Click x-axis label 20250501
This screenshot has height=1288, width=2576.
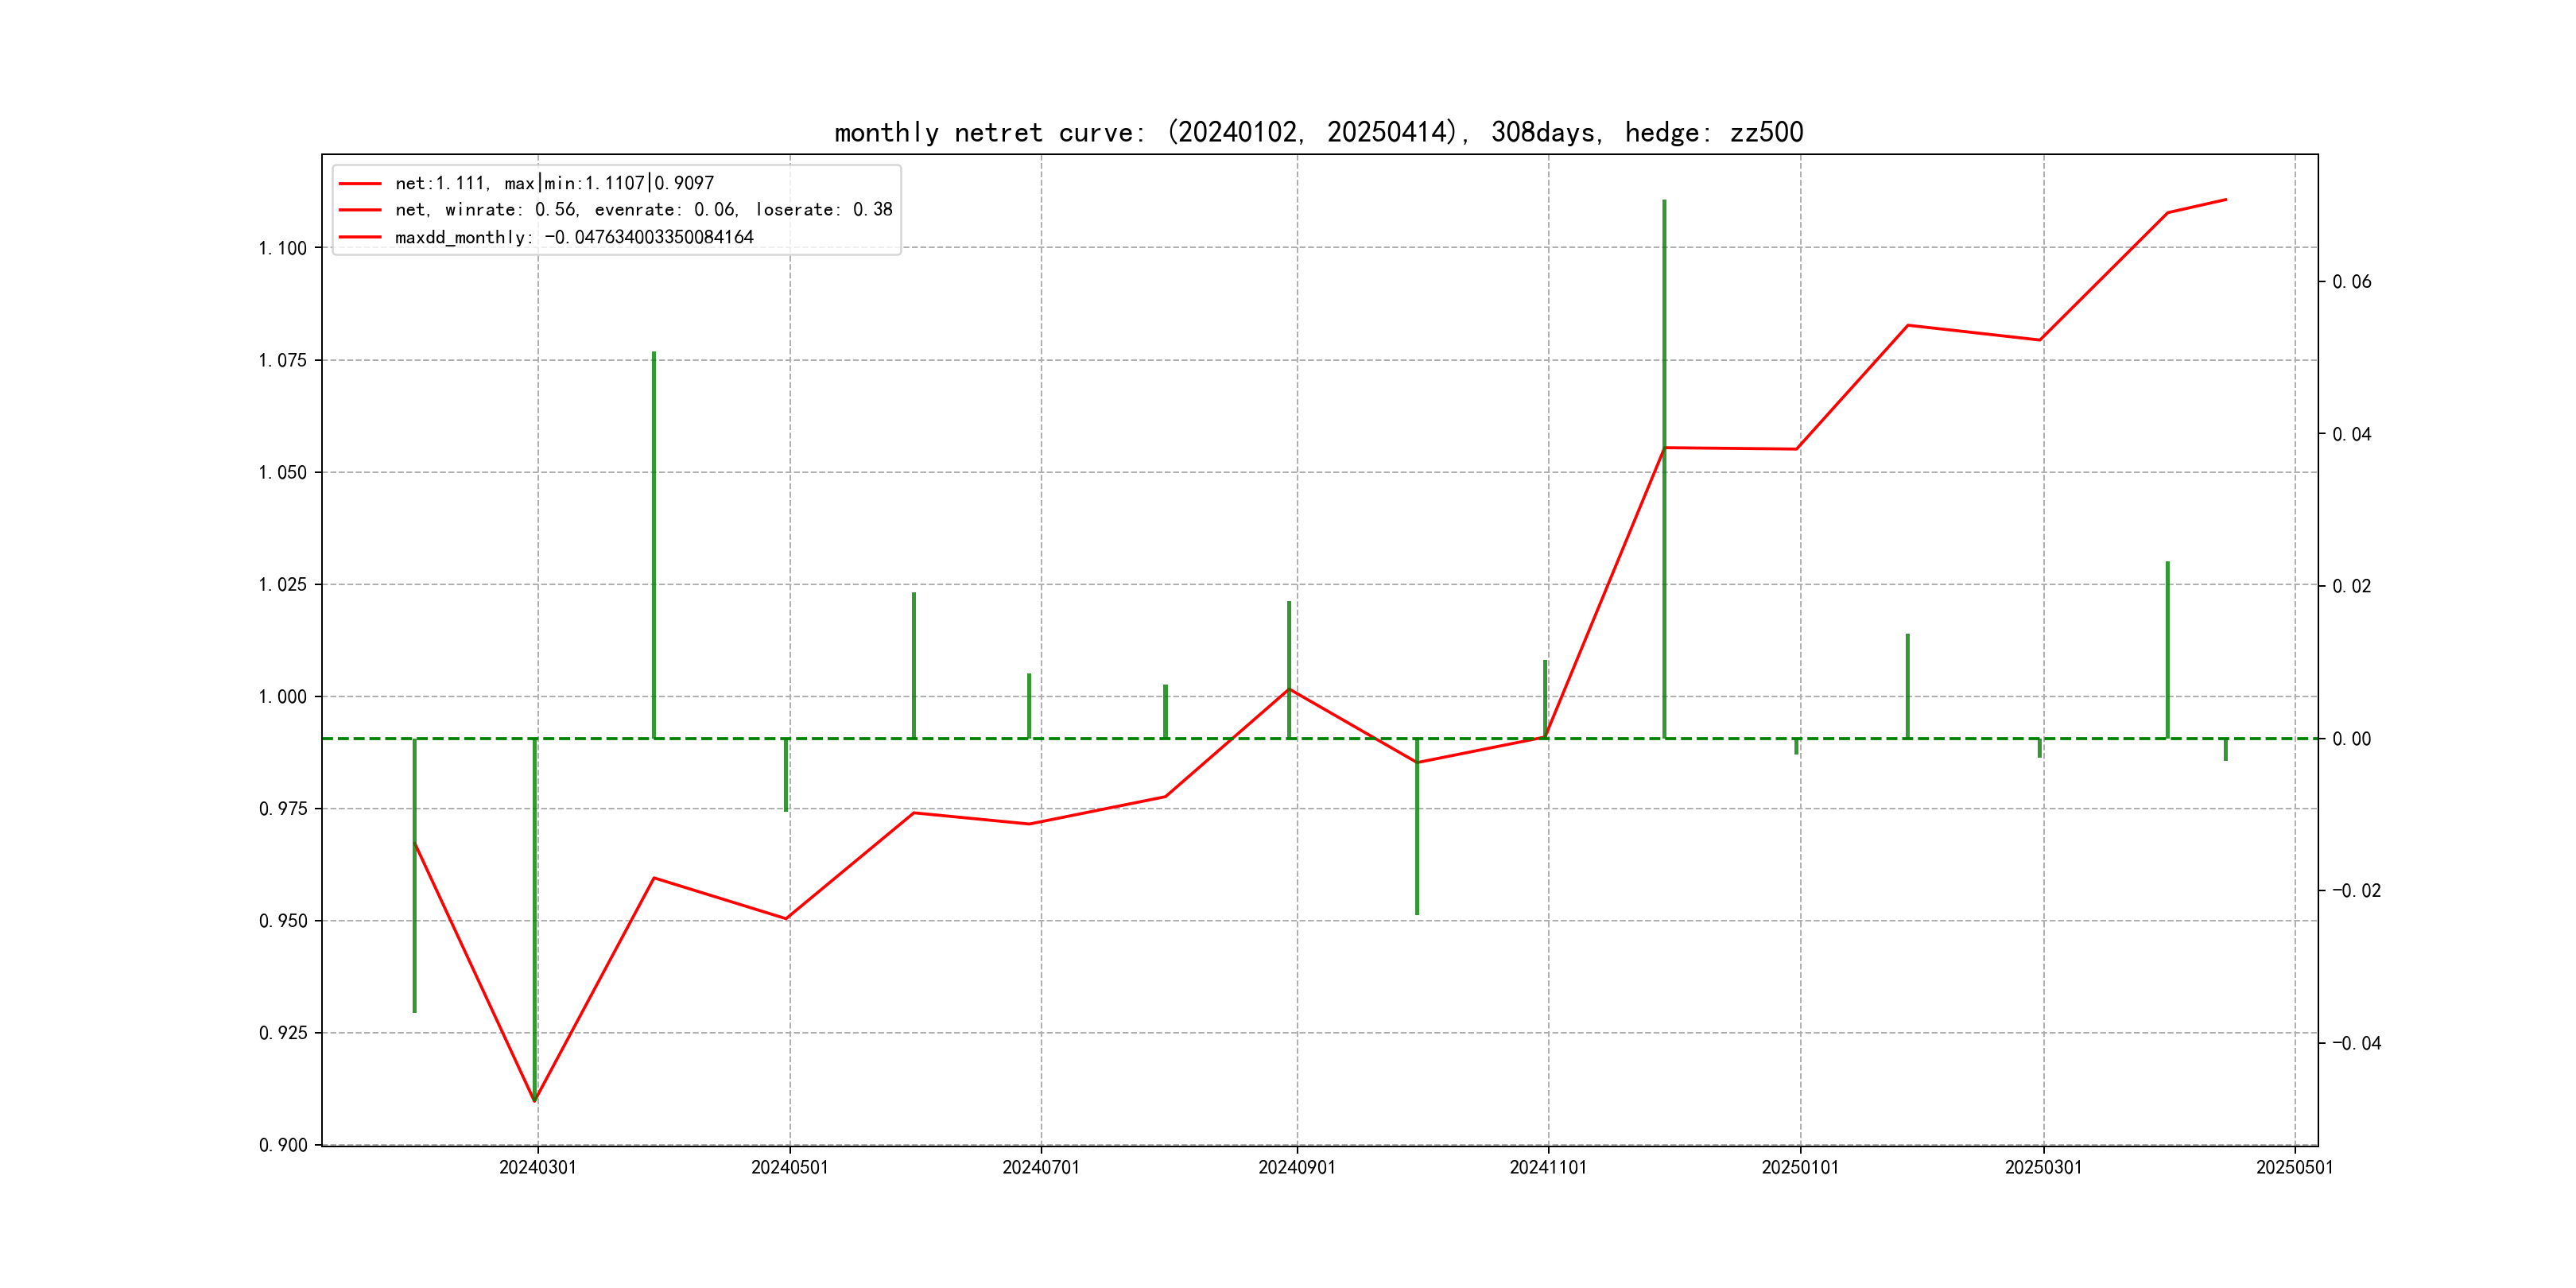[2294, 1167]
